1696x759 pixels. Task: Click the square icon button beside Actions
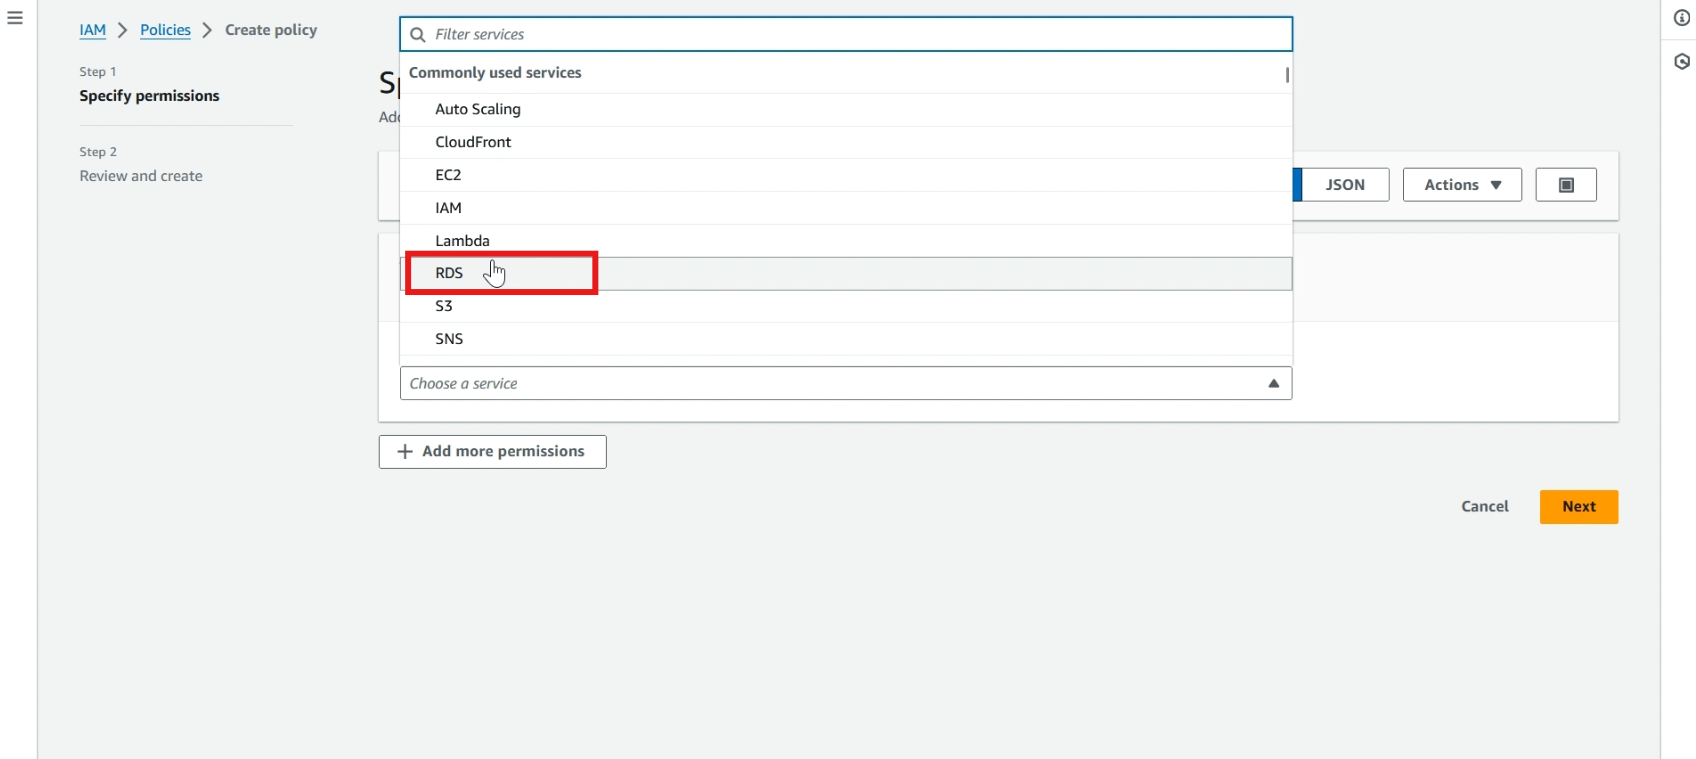(1566, 185)
